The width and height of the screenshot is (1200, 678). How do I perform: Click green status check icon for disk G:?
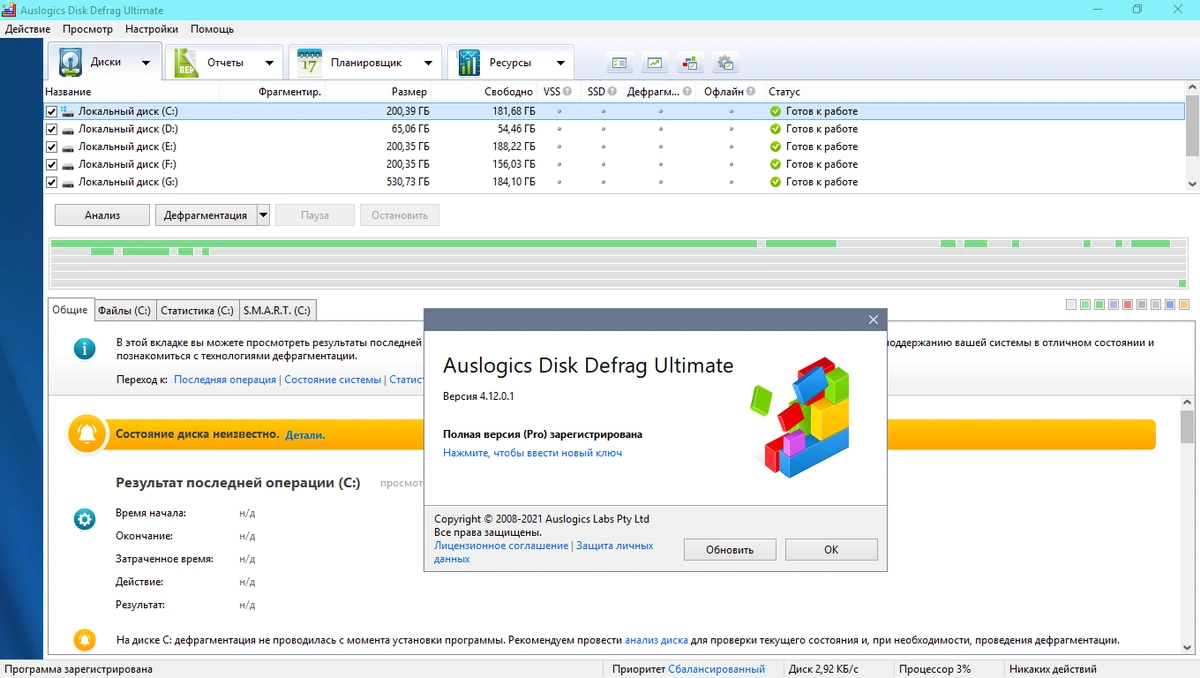pos(775,182)
